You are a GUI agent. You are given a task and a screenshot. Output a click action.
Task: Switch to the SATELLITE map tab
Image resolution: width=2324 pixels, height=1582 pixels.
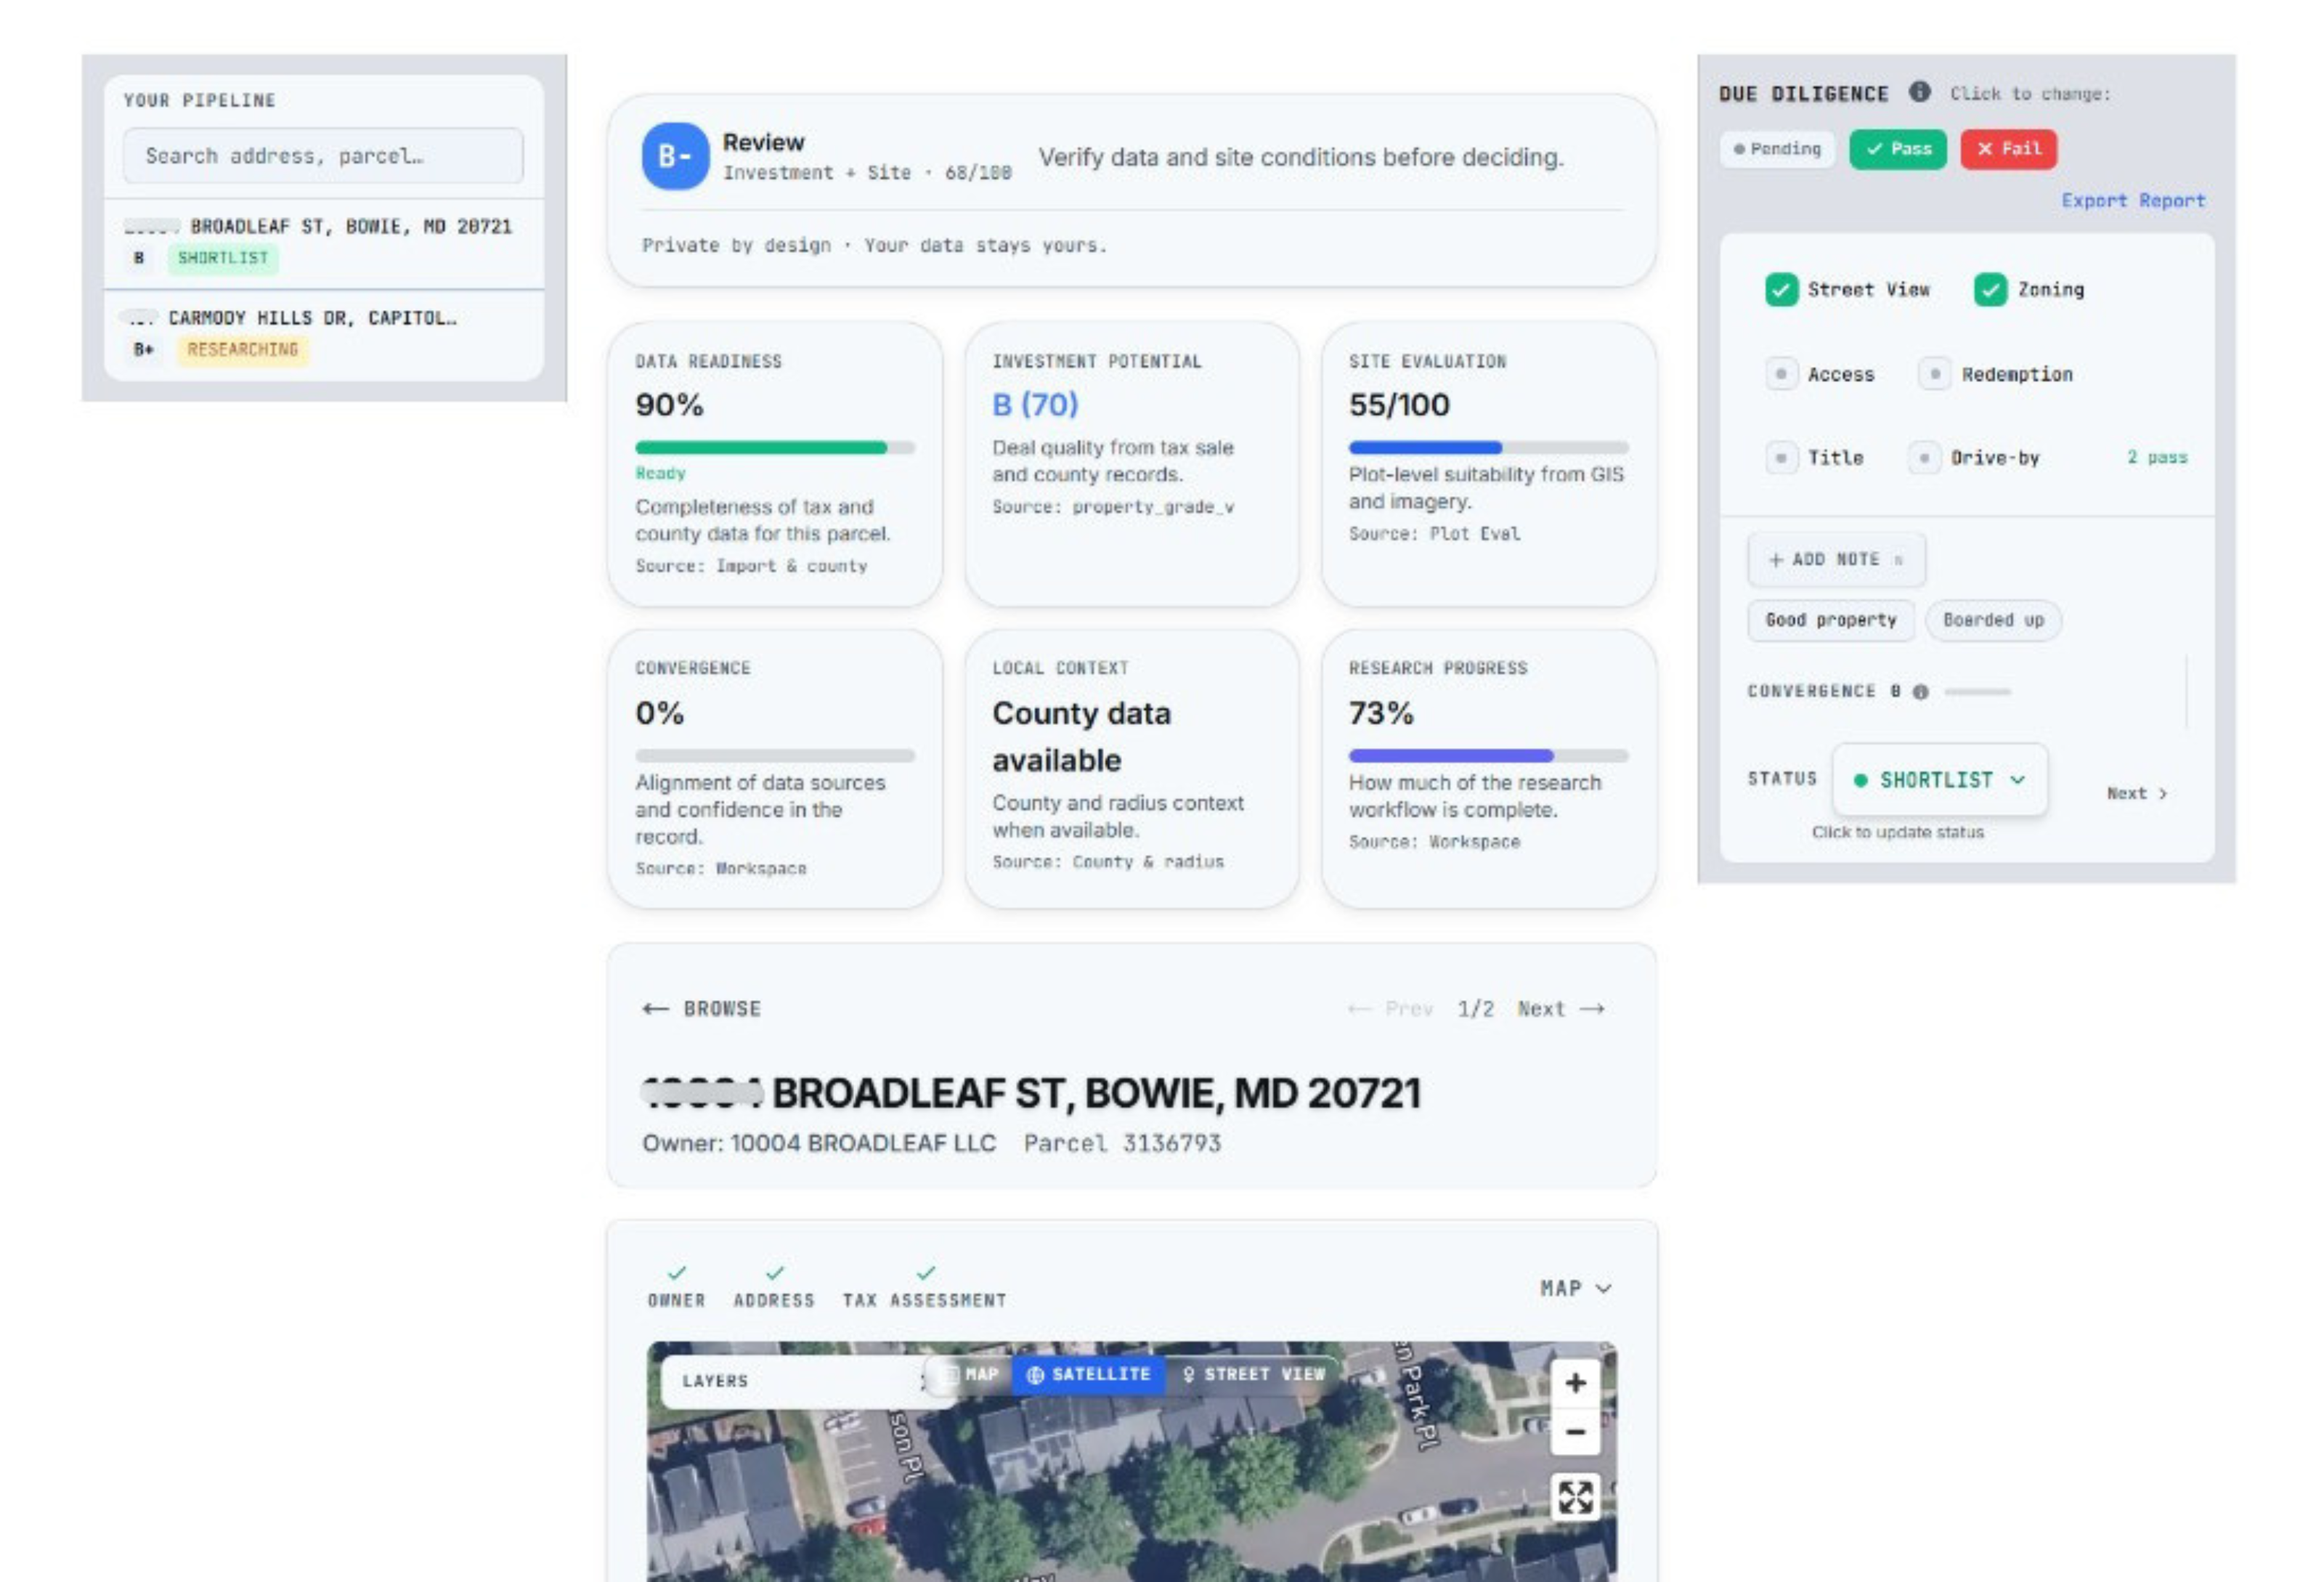pos(1091,1374)
